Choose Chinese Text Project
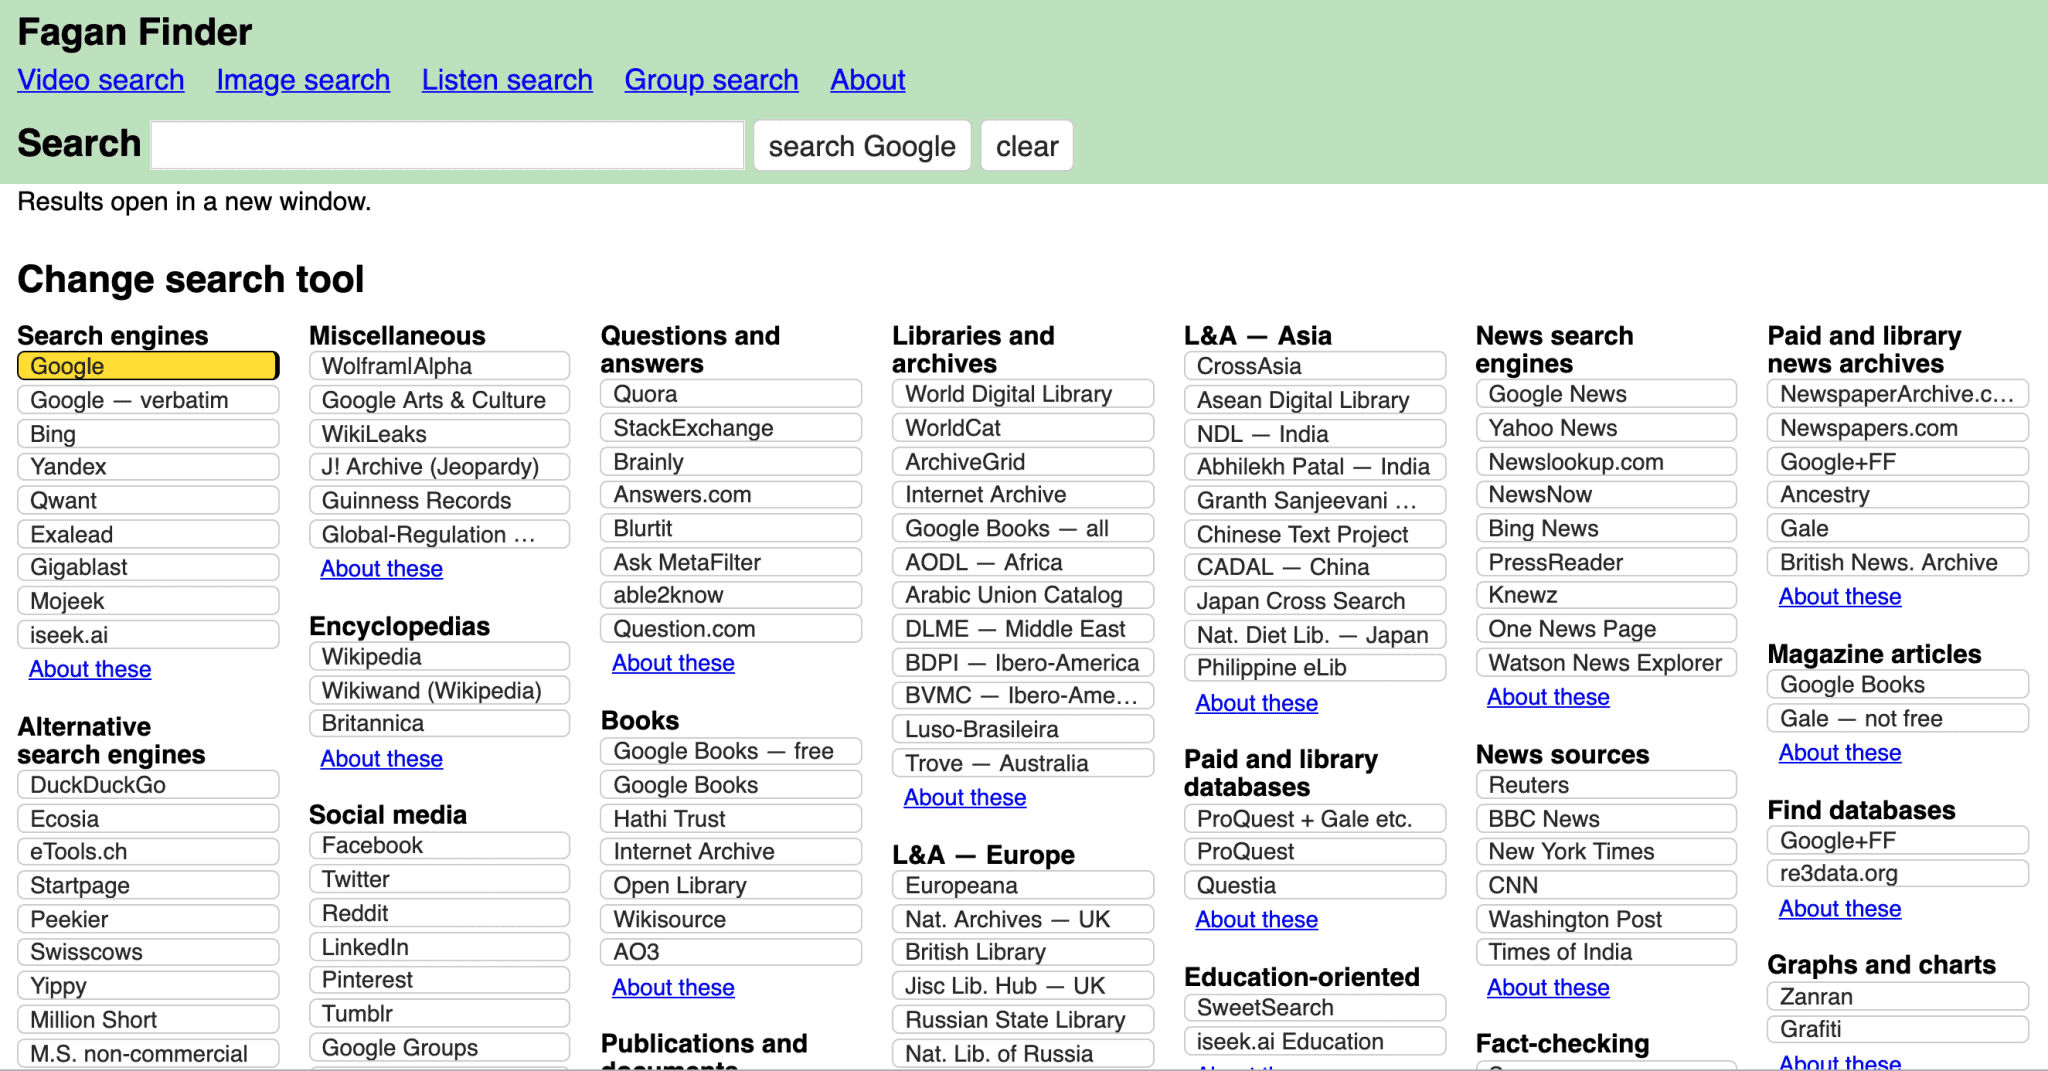 [x=1315, y=535]
